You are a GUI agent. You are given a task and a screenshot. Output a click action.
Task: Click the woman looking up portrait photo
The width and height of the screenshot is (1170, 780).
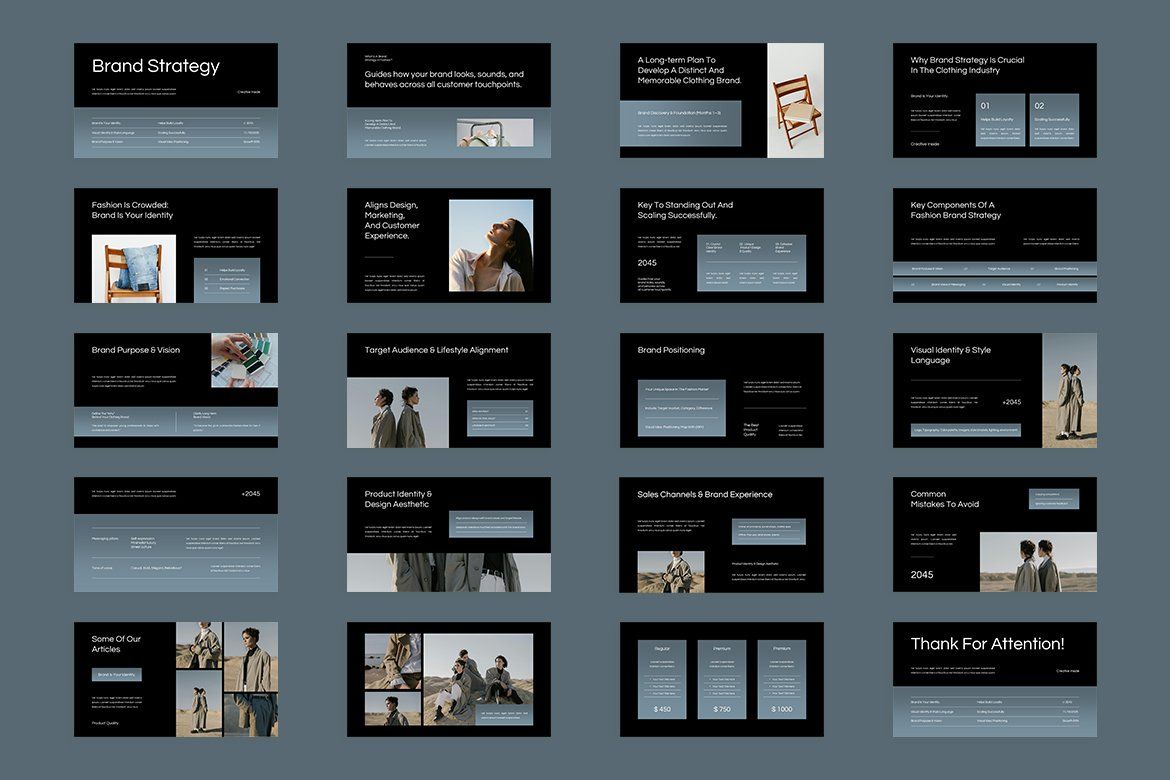[491, 246]
